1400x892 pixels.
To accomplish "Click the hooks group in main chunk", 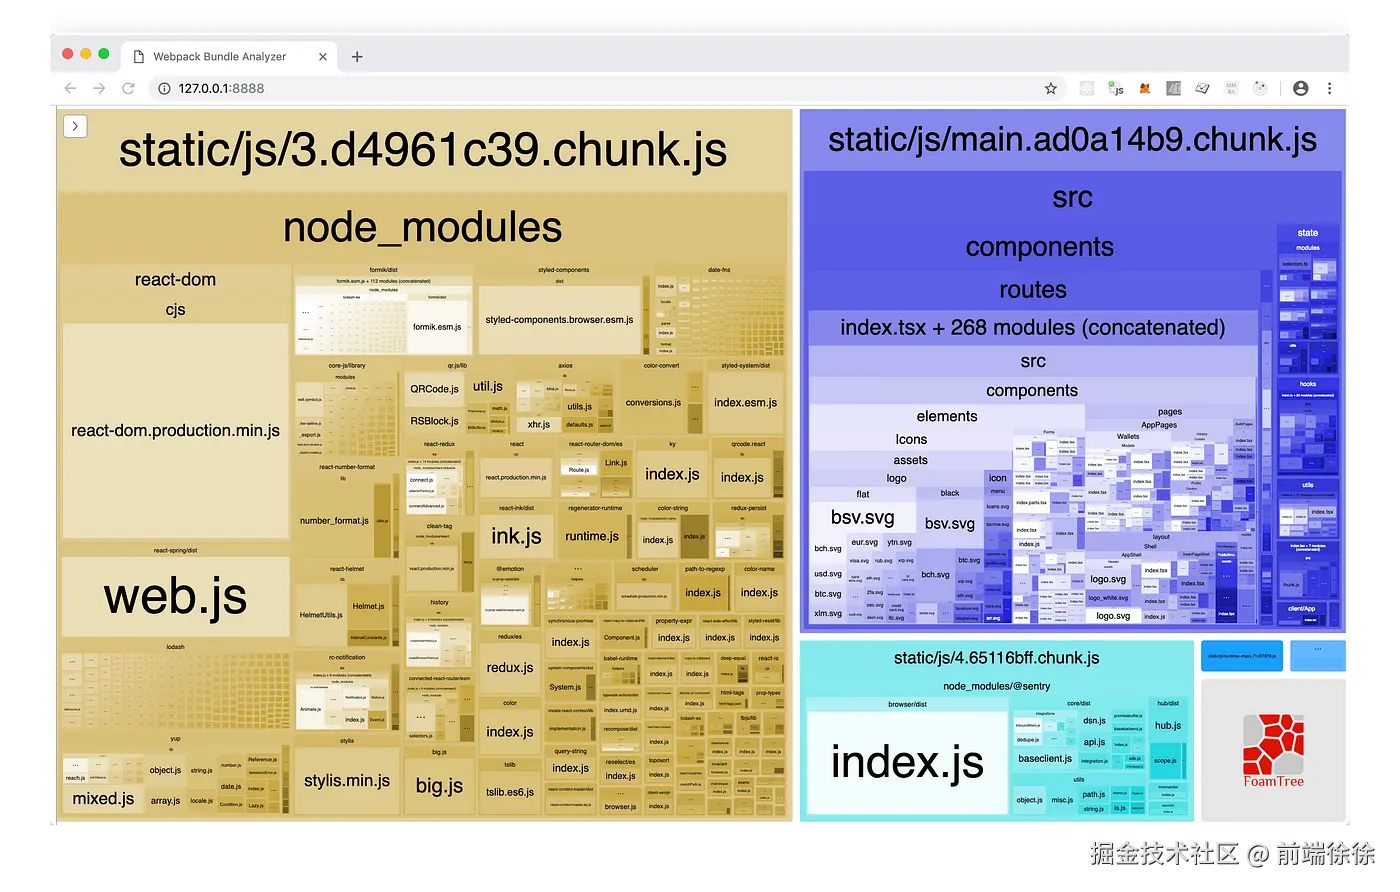I will (1308, 384).
